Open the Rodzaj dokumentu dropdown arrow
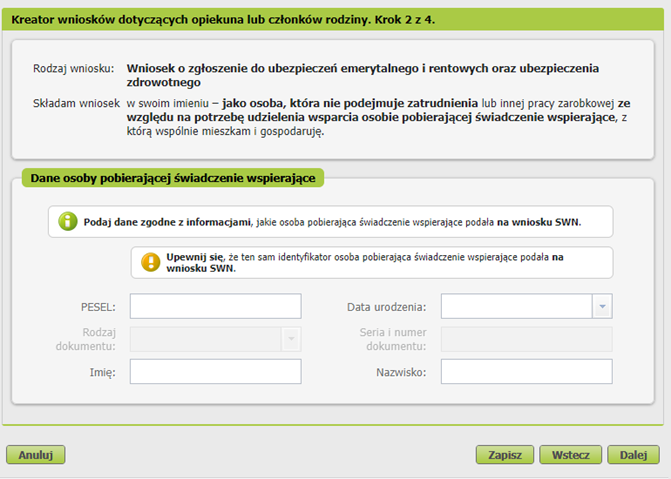Viewport: 671px width, 479px height. (x=291, y=339)
